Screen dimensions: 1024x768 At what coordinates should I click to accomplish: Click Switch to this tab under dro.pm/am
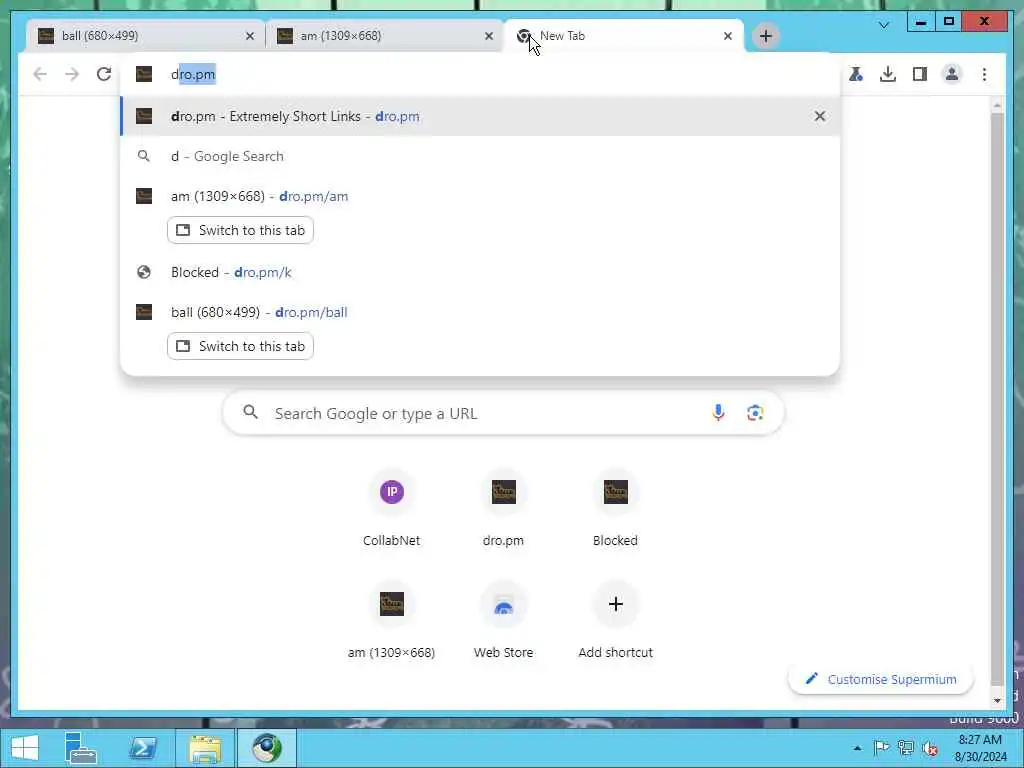click(240, 230)
